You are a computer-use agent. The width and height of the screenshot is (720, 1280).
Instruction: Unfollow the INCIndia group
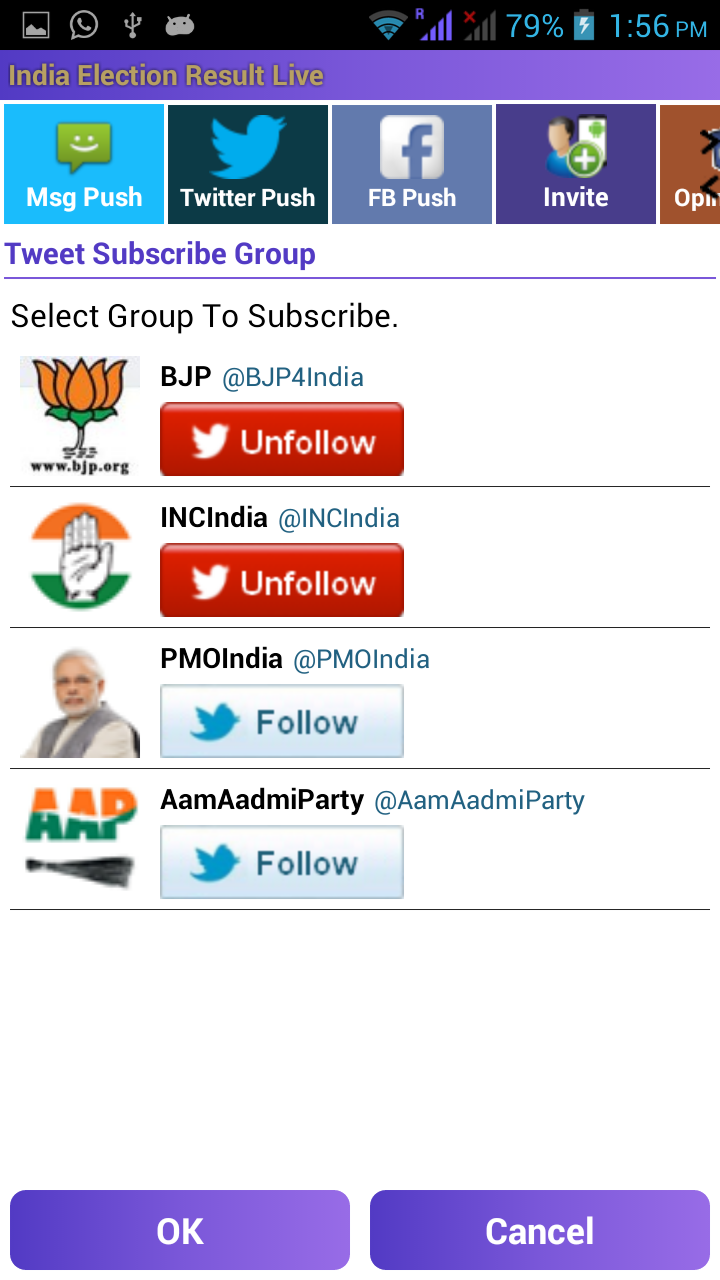point(282,581)
